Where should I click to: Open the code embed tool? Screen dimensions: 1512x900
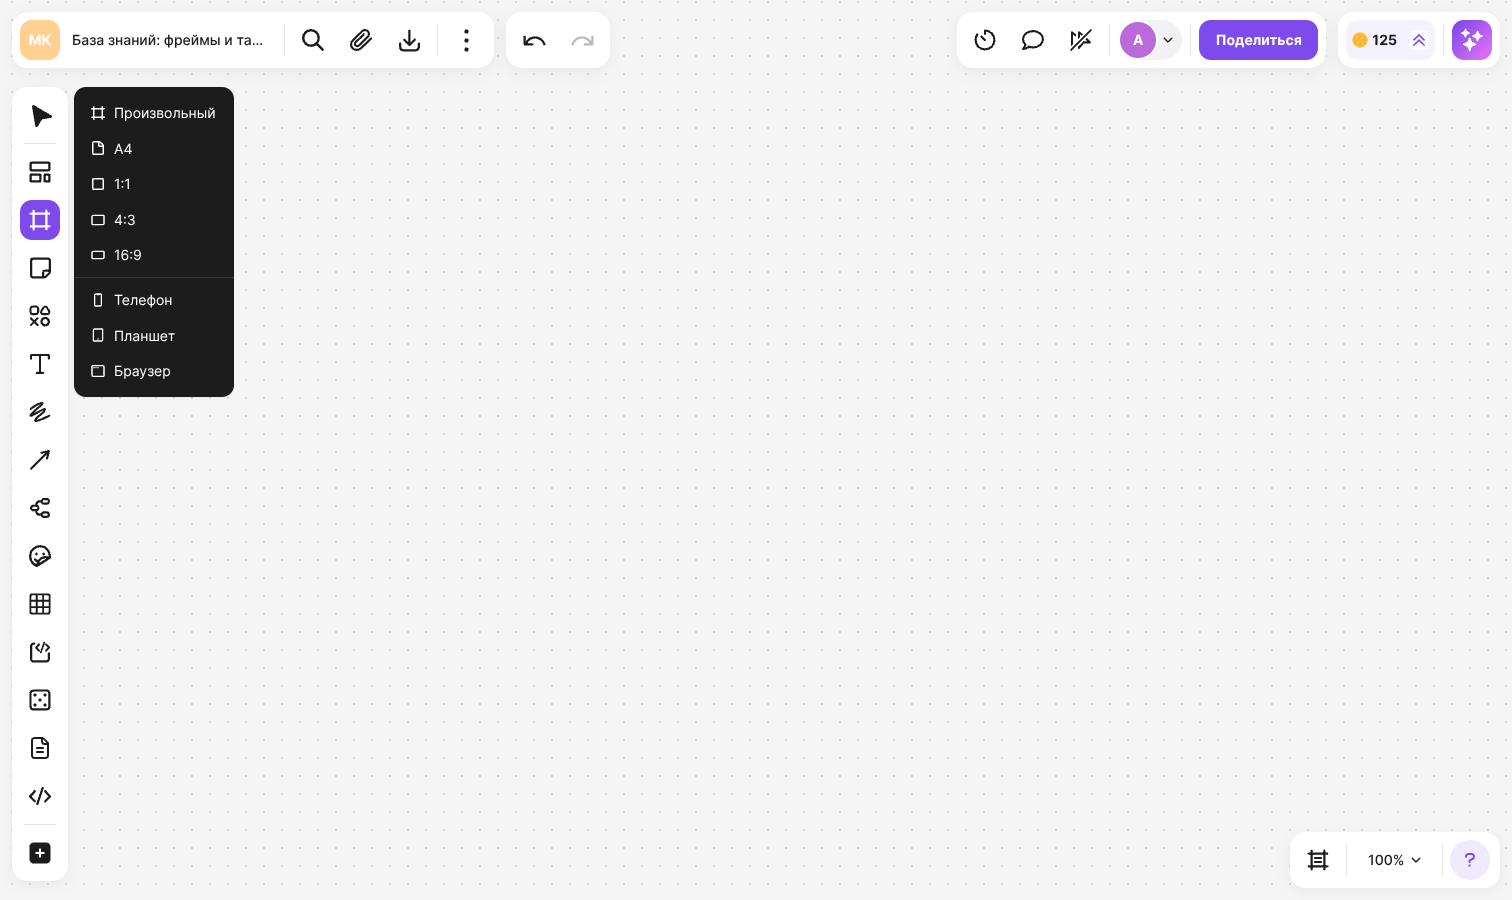[x=40, y=796]
